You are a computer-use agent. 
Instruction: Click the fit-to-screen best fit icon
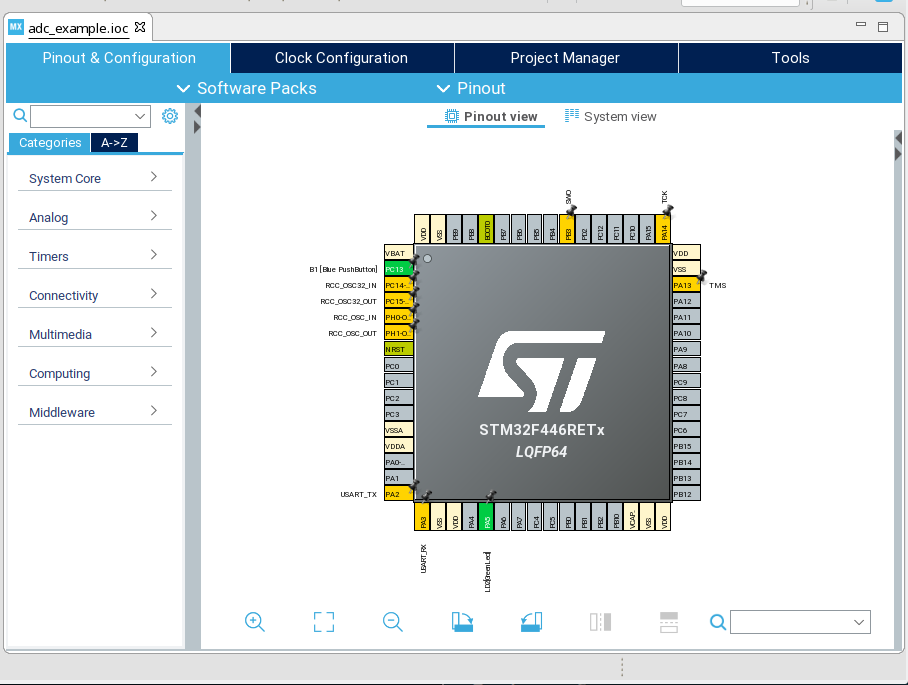point(324,622)
